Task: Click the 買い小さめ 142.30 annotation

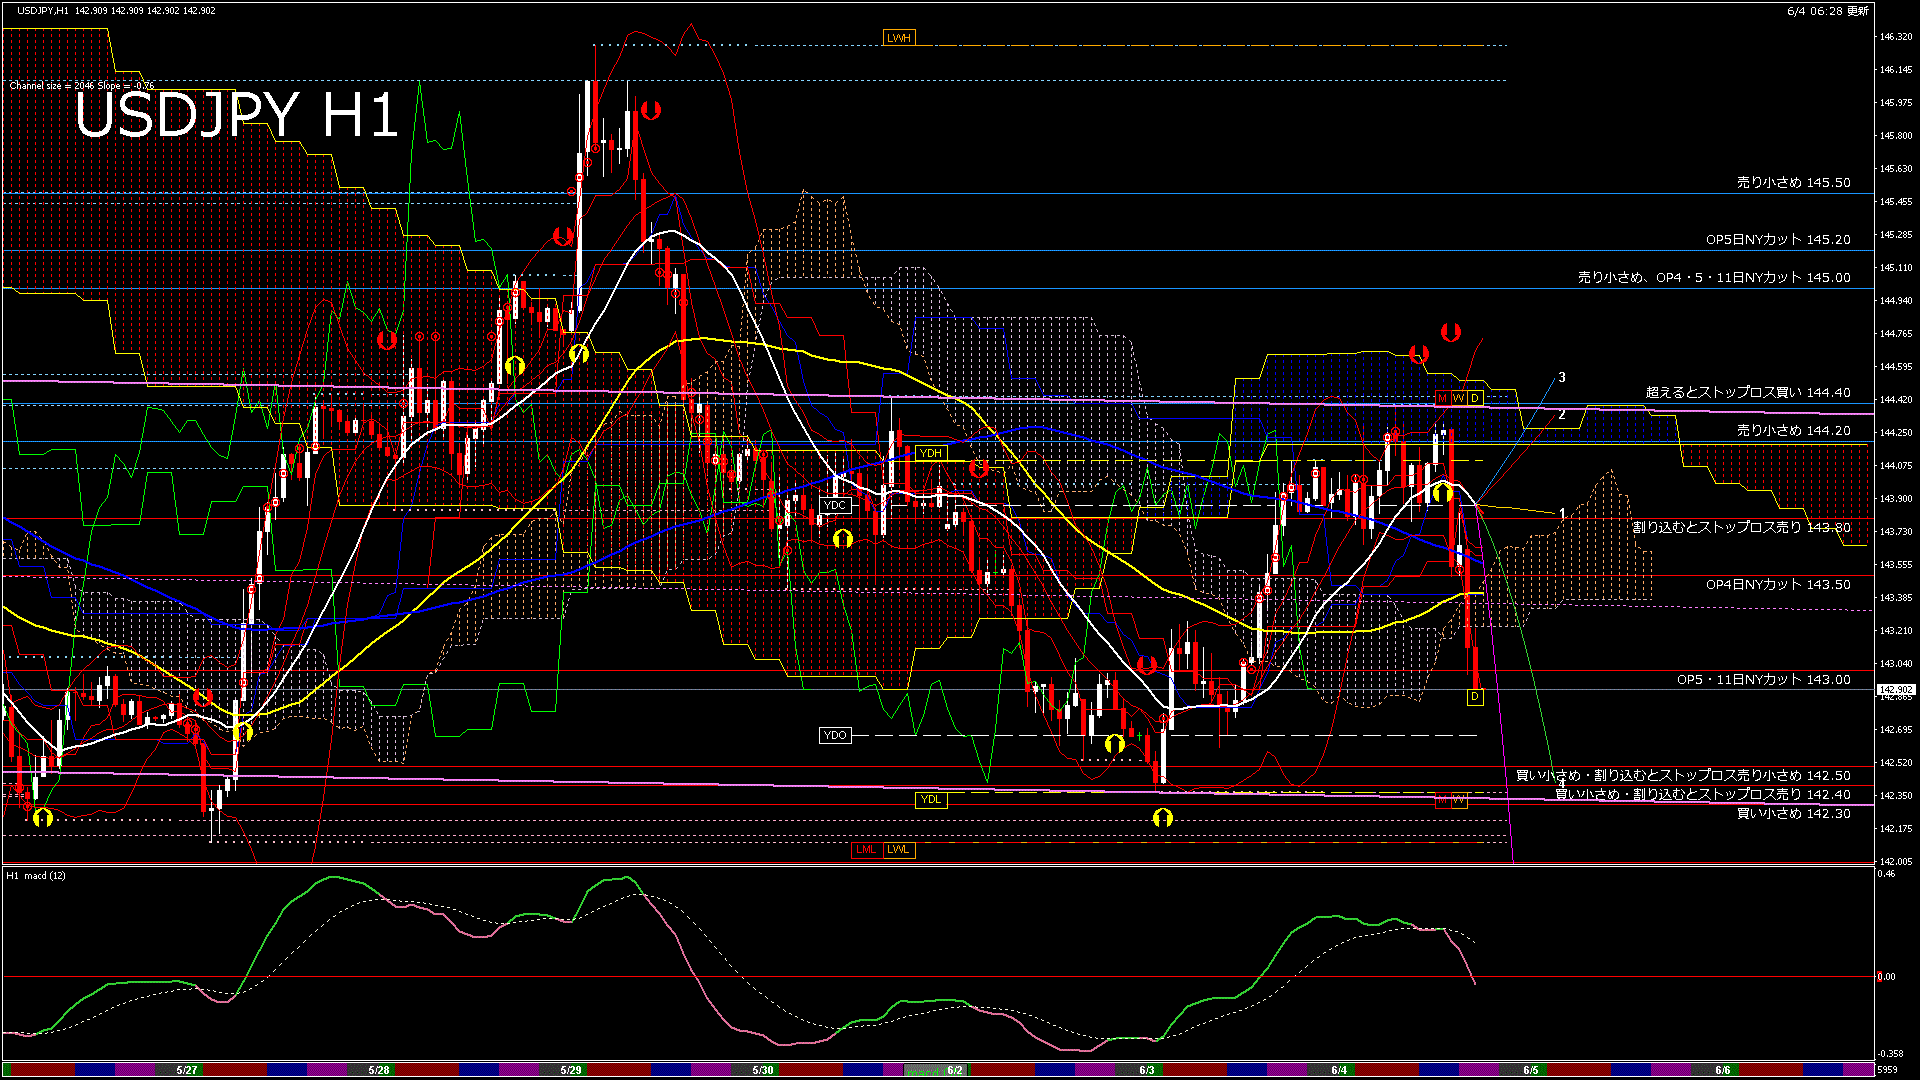Action: pyautogui.click(x=1794, y=814)
